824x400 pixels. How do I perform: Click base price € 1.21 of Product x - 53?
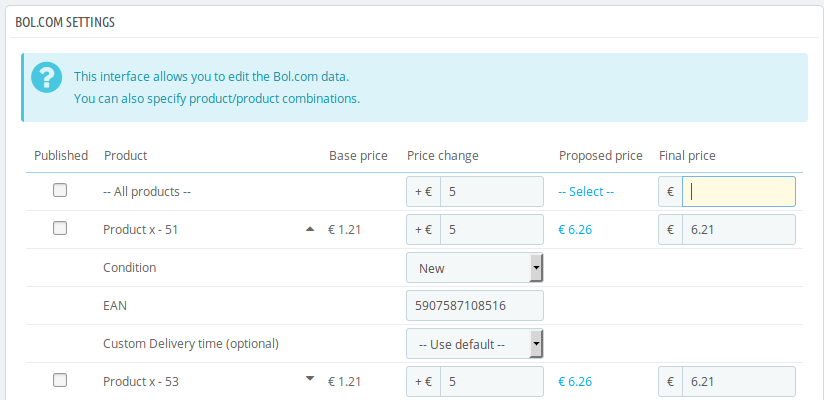pyautogui.click(x=345, y=382)
